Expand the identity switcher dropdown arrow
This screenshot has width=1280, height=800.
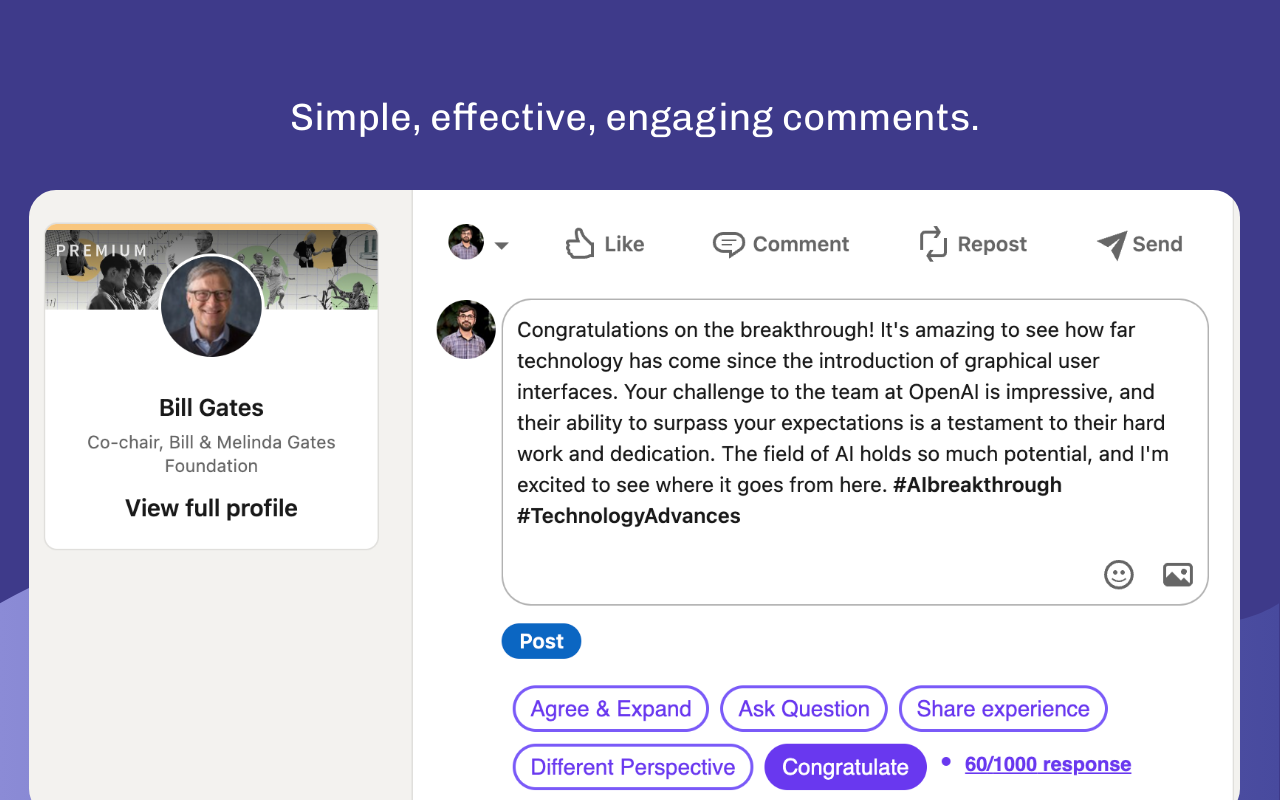pos(502,245)
